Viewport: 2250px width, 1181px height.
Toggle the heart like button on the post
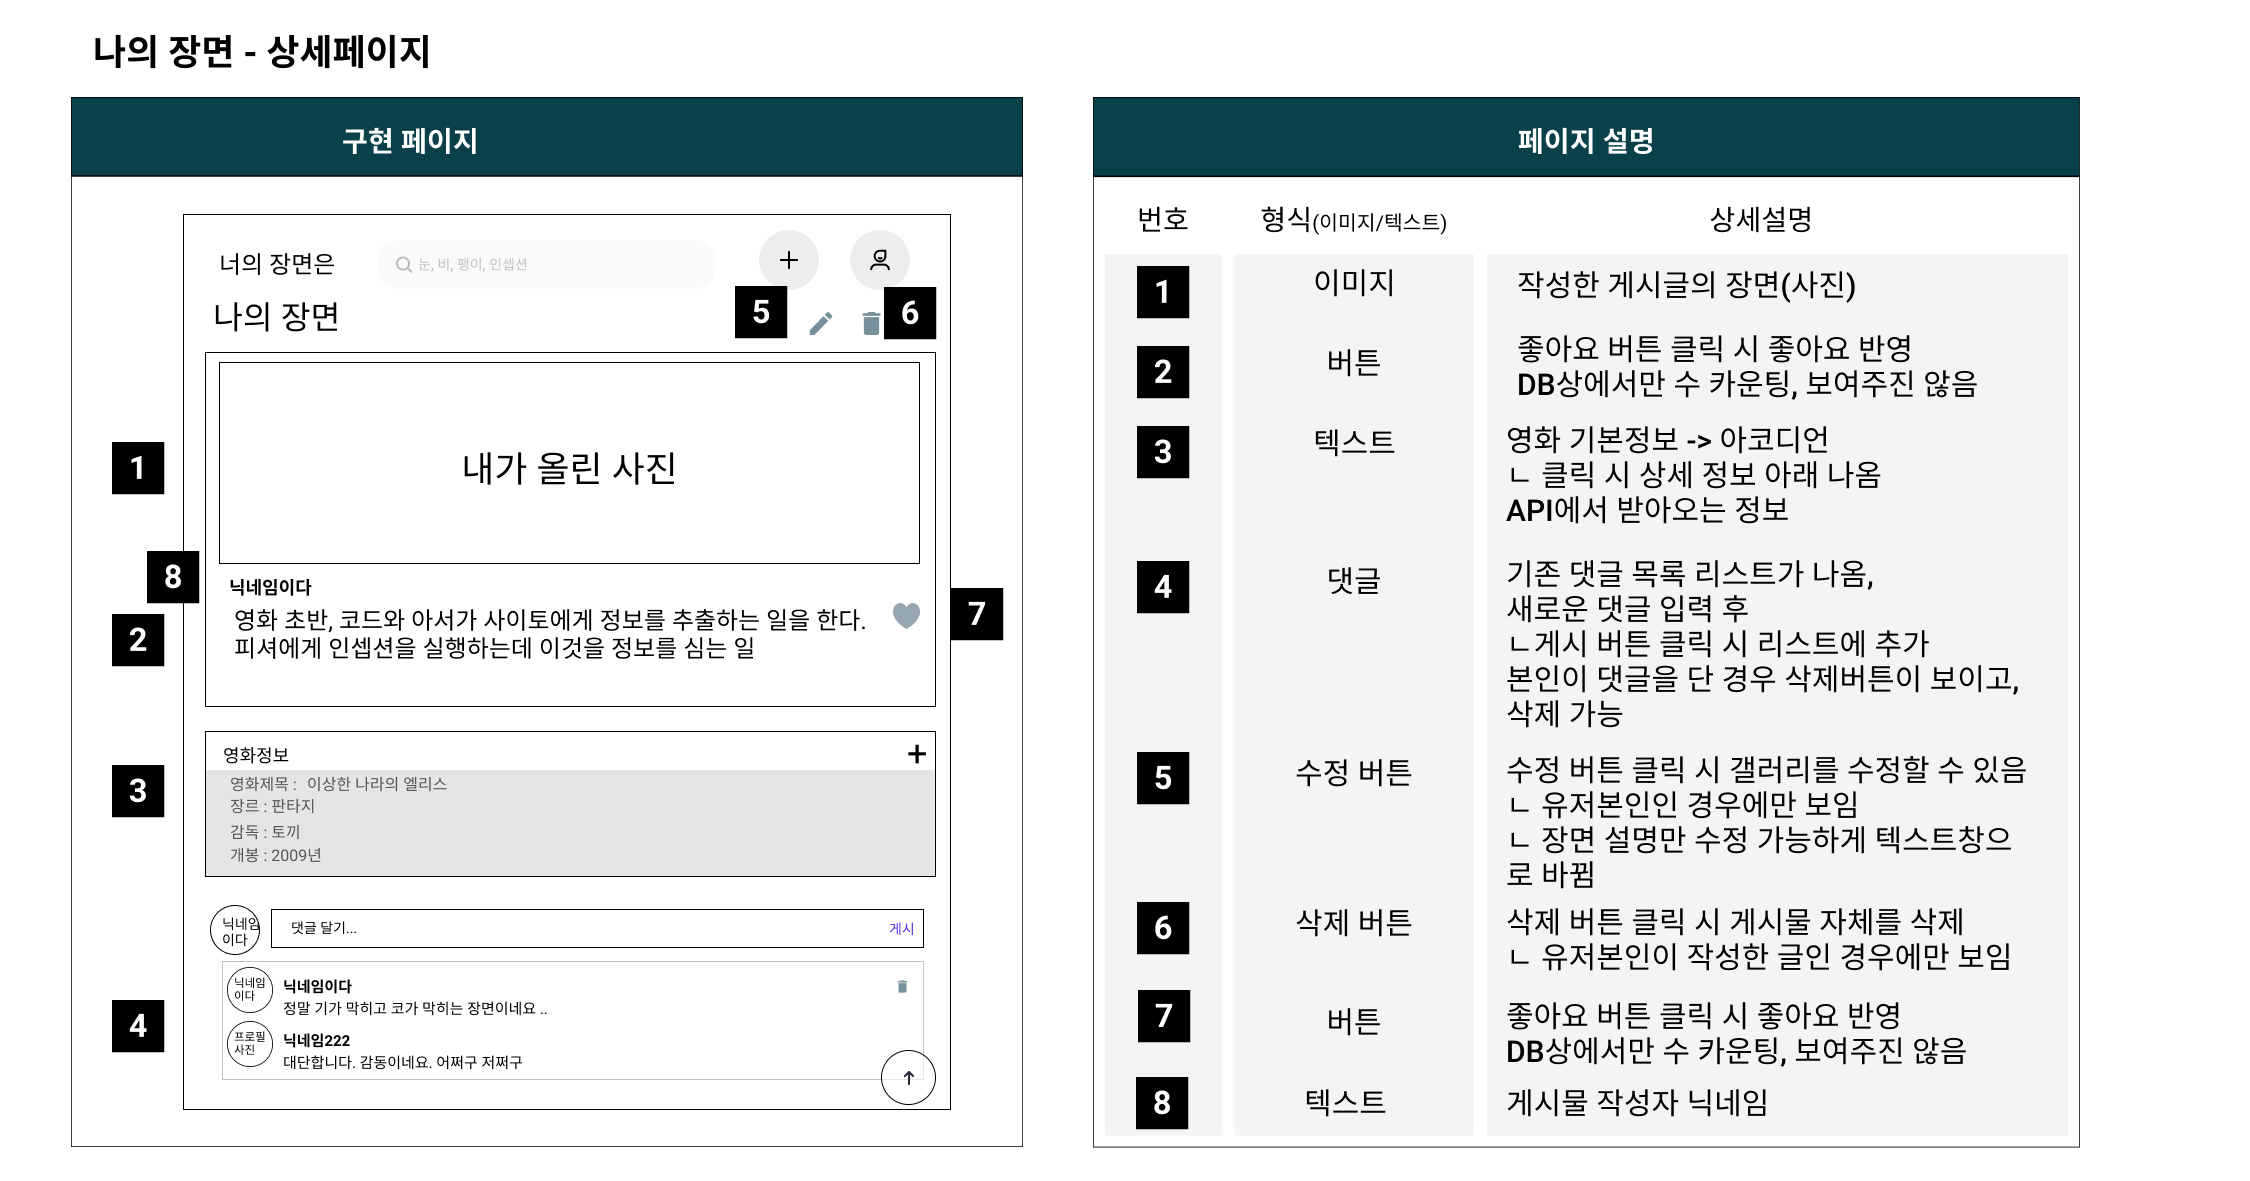(905, 617)
